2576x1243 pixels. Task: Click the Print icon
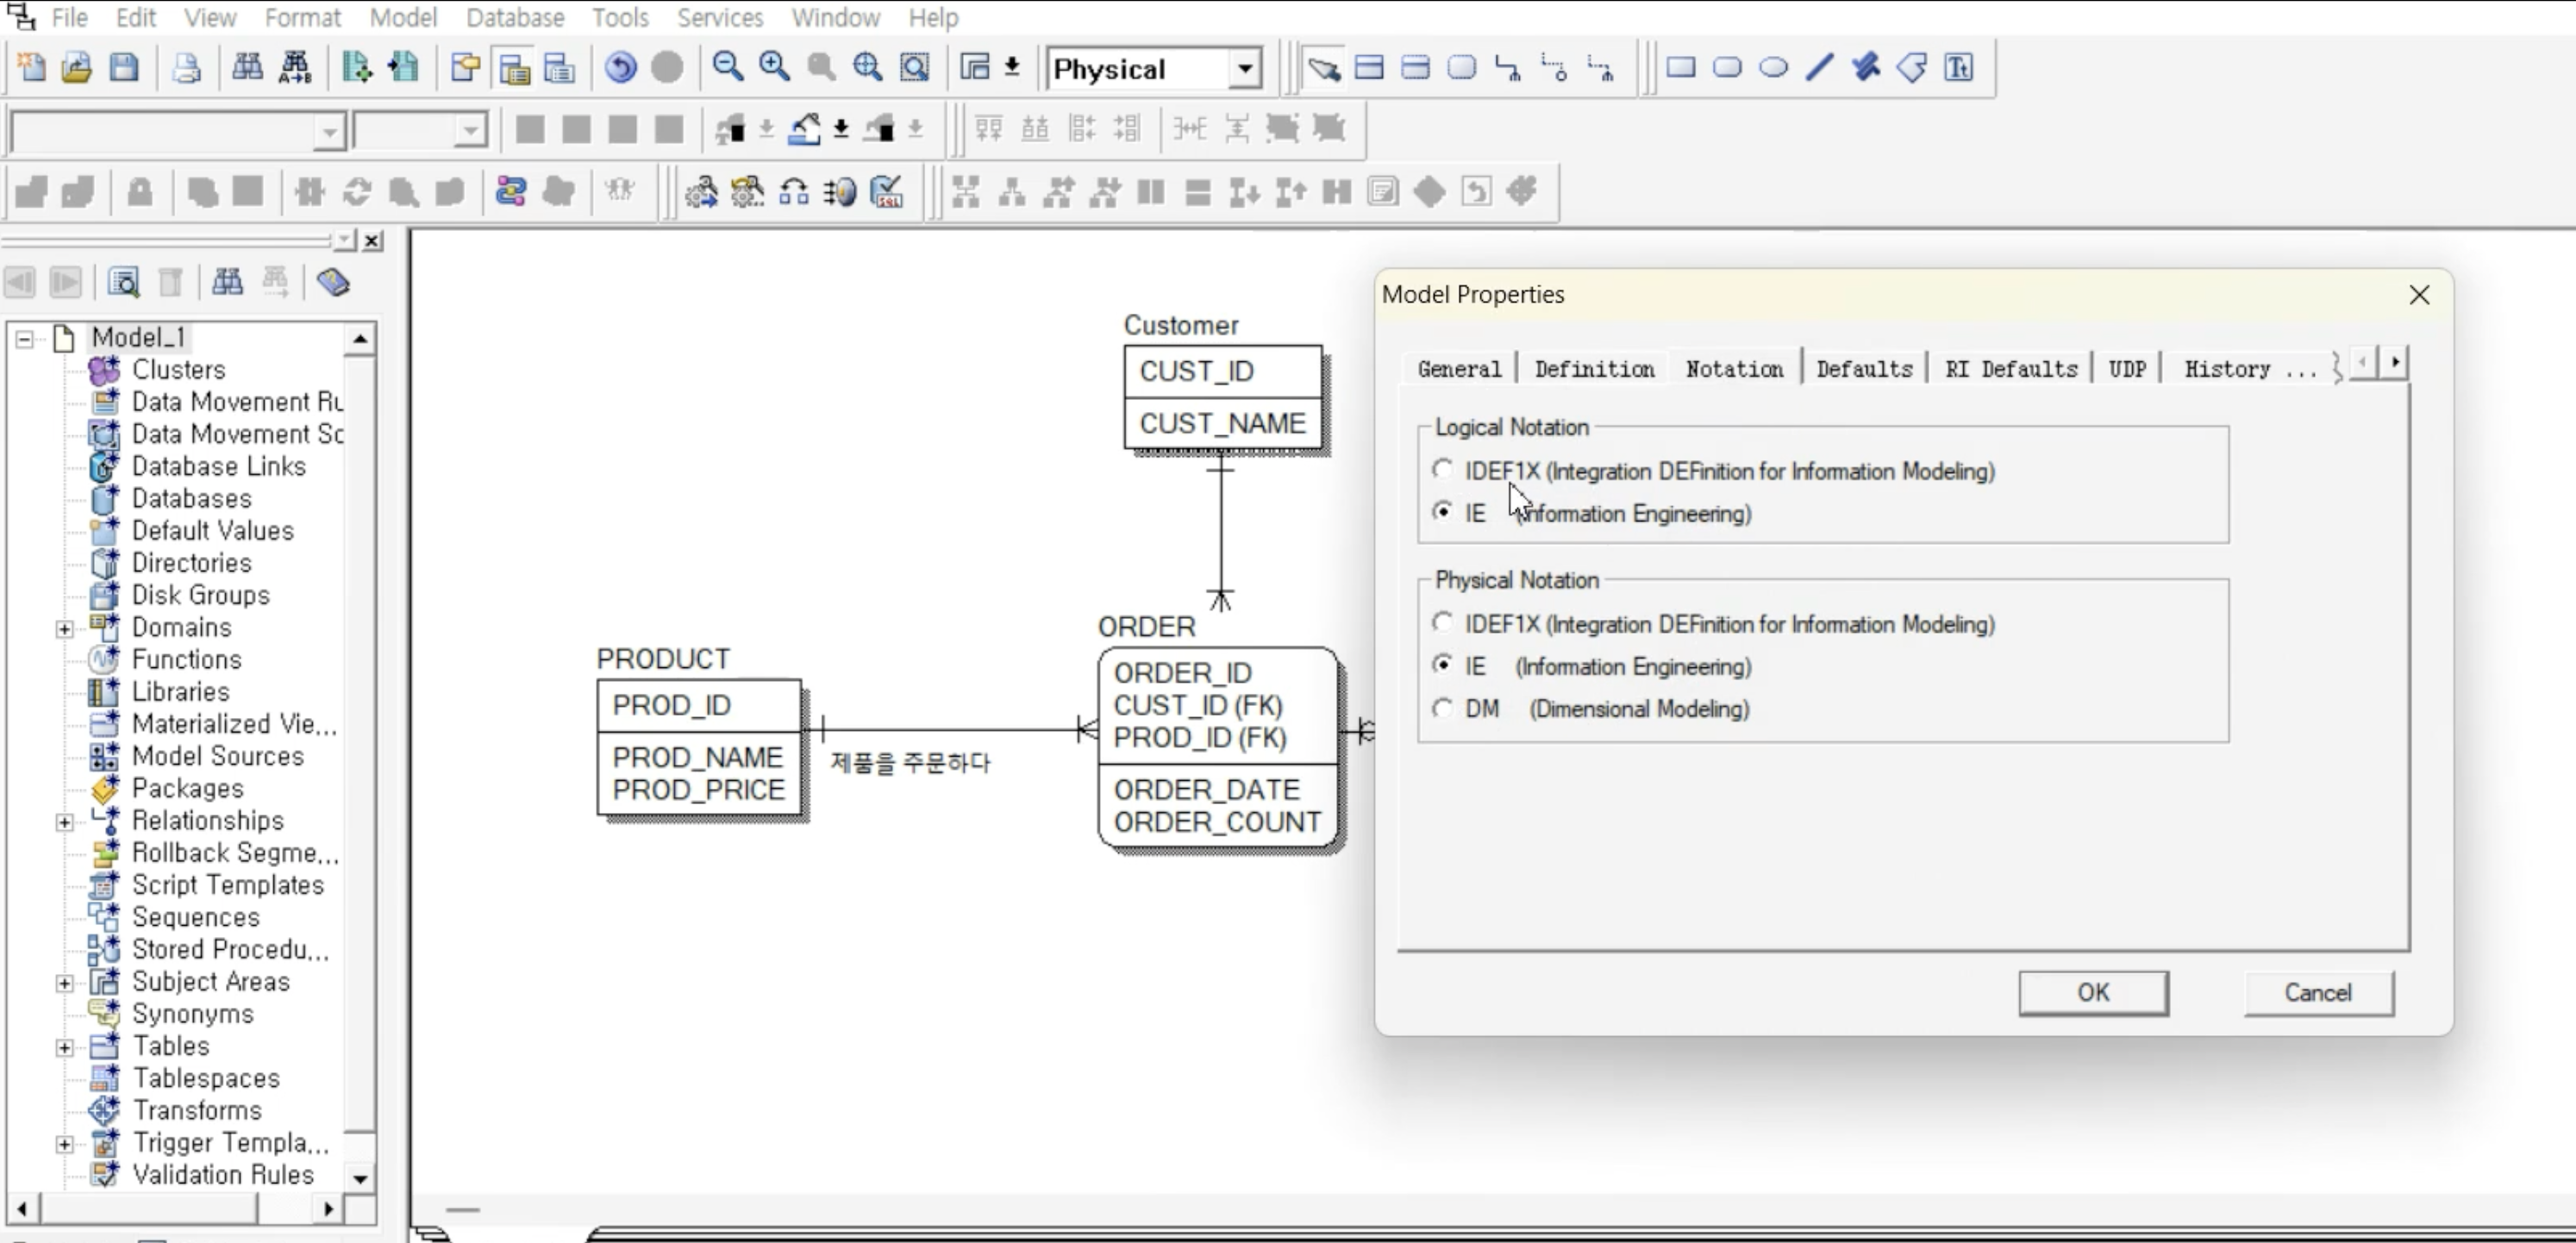[186, 68]
